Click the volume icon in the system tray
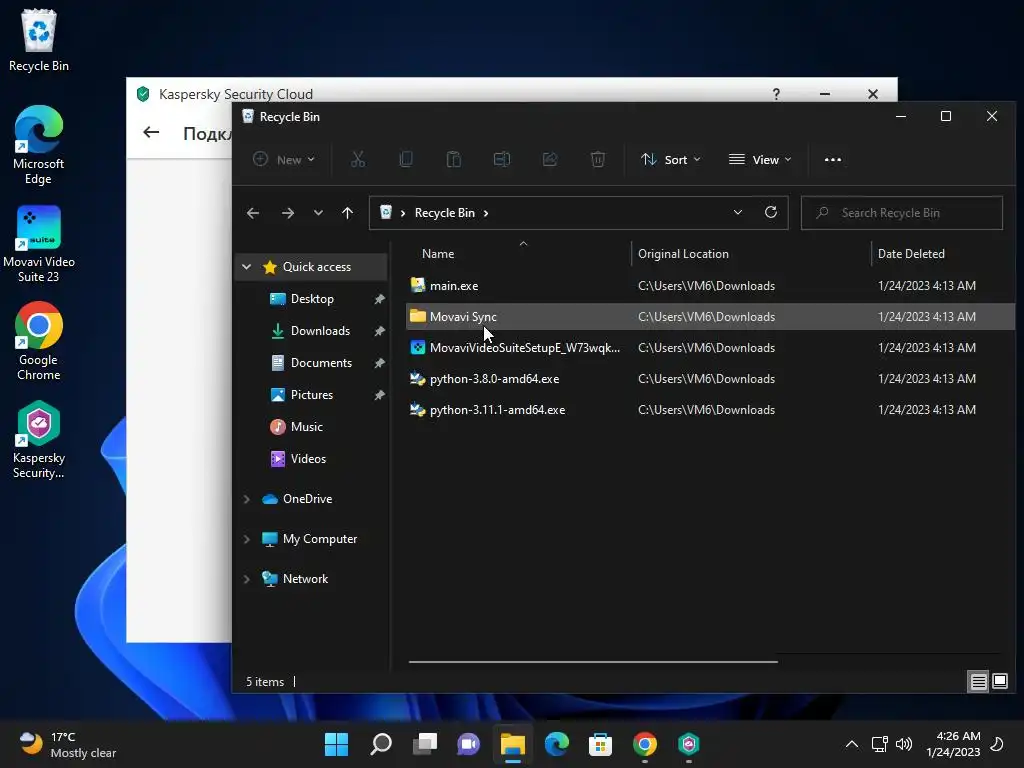 tap(904, 744)
